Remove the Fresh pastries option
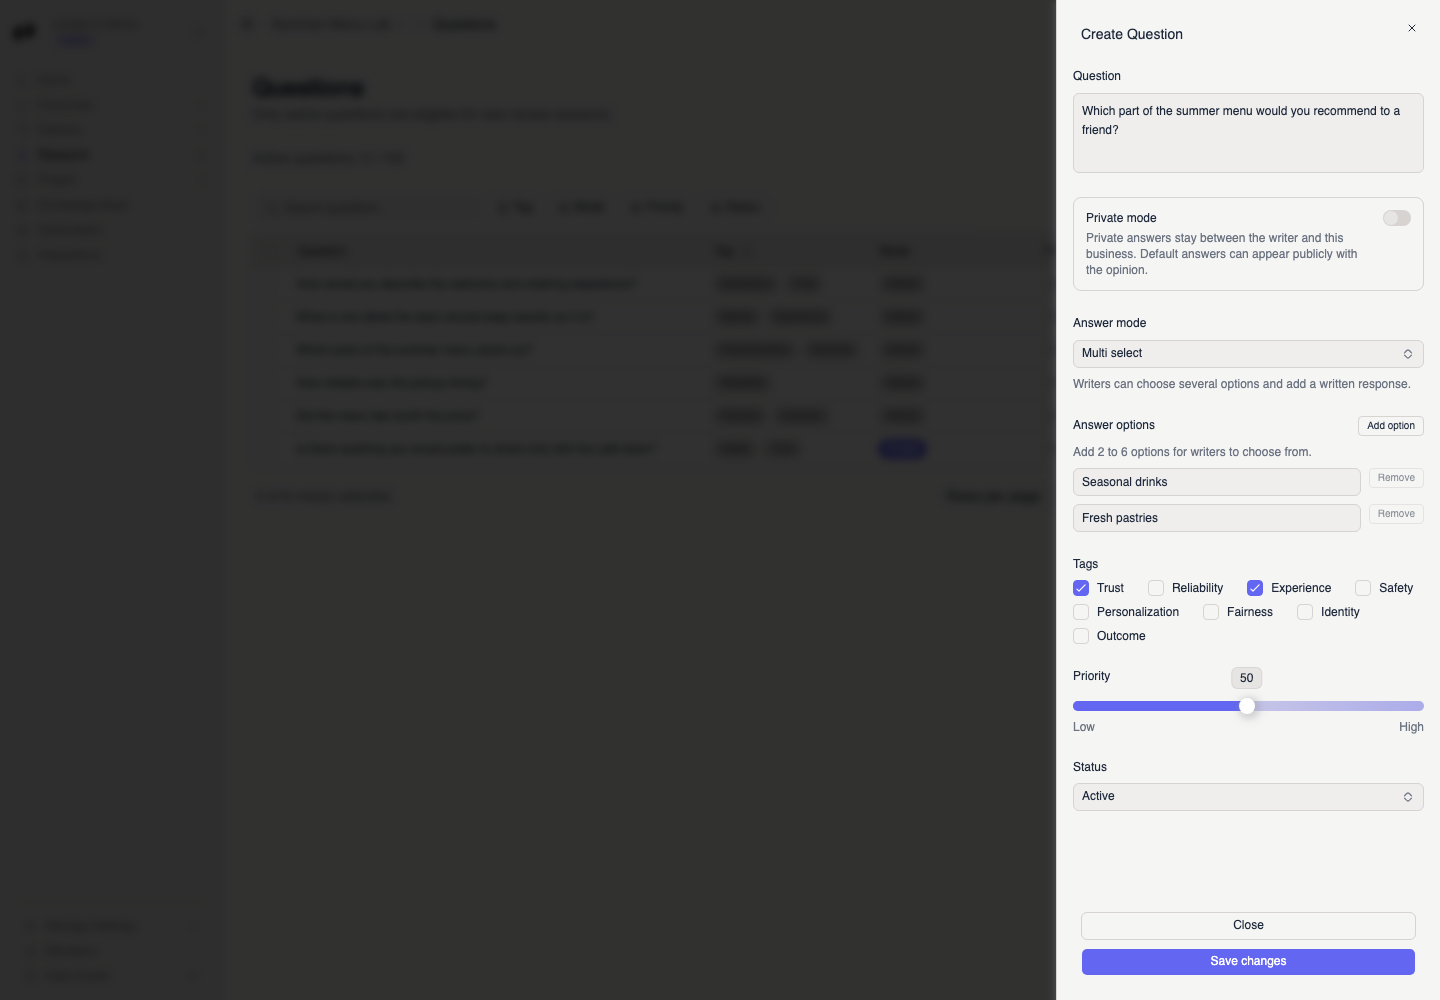The width and height of the screenshot is (1440, 1000). [1396, 514]
